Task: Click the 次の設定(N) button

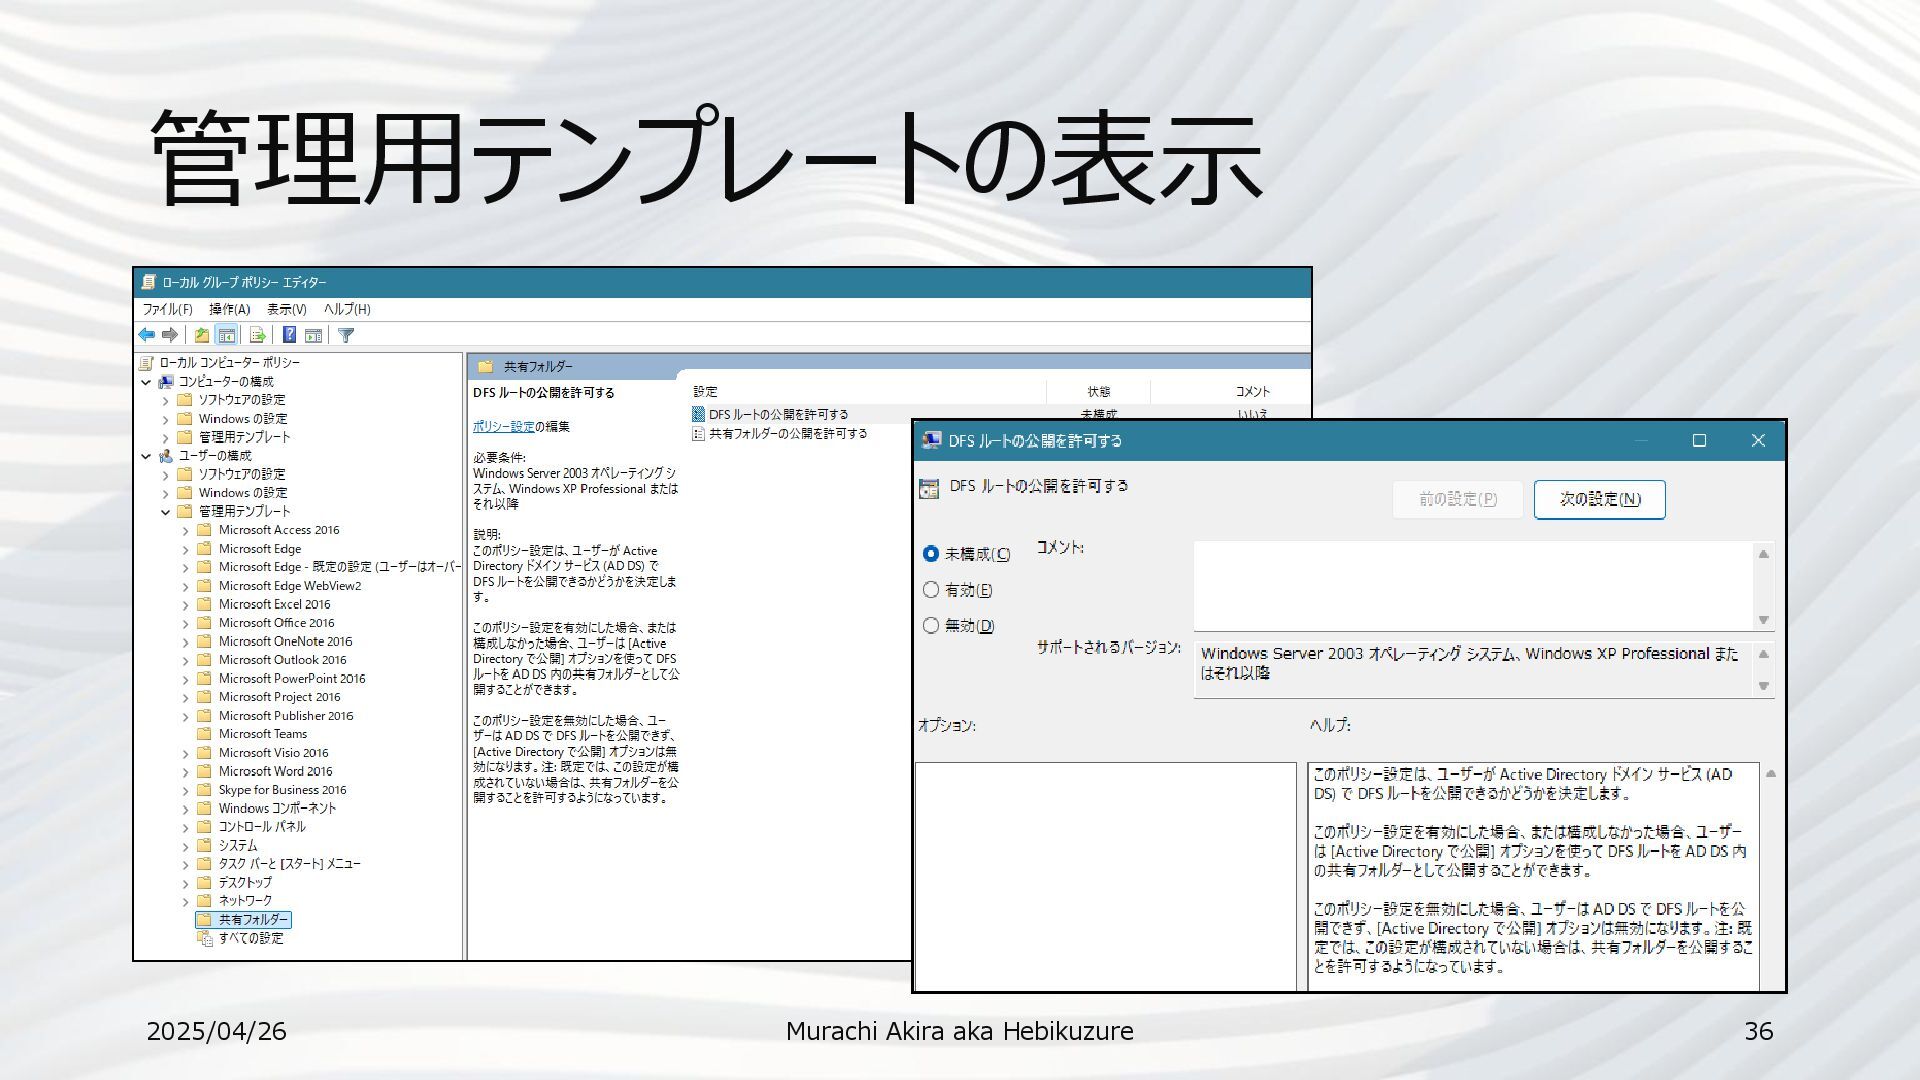Action: 1599,499
